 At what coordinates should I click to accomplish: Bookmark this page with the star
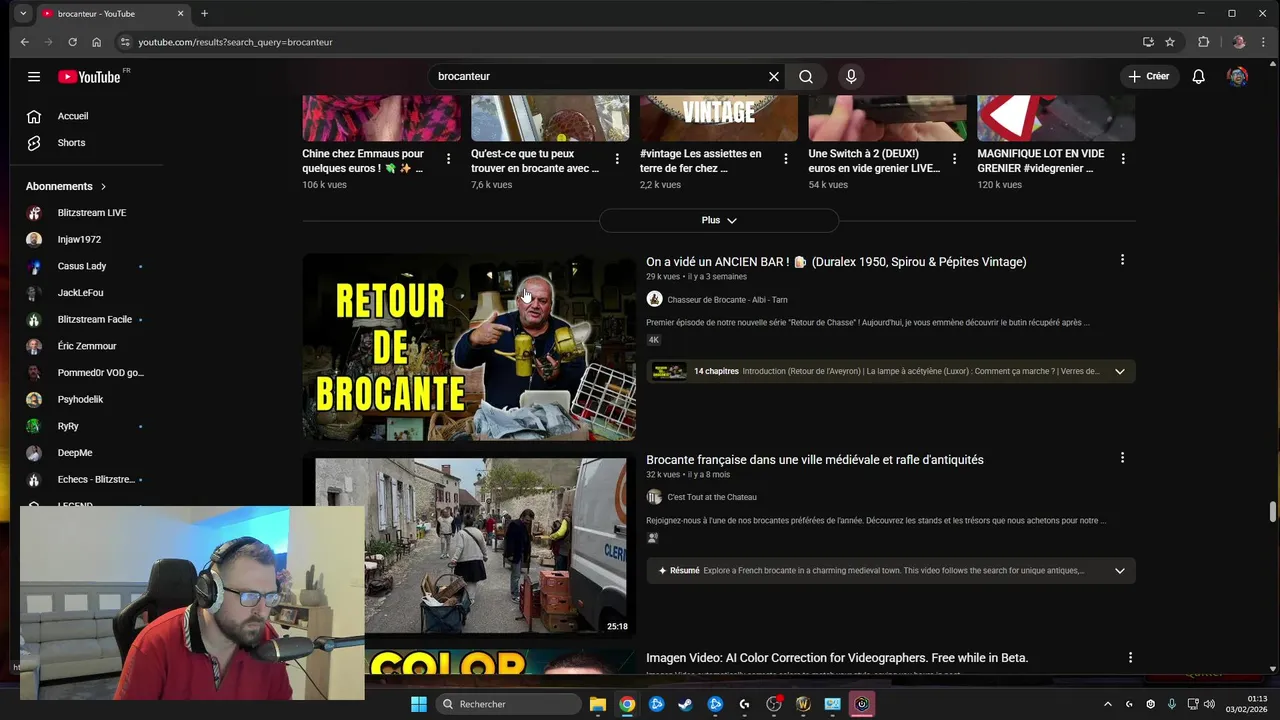pyautogui.click(x=1170, y=42)
